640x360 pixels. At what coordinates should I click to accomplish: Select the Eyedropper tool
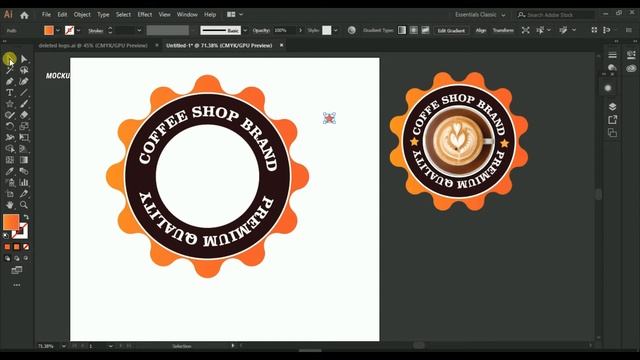pos(9,171)
